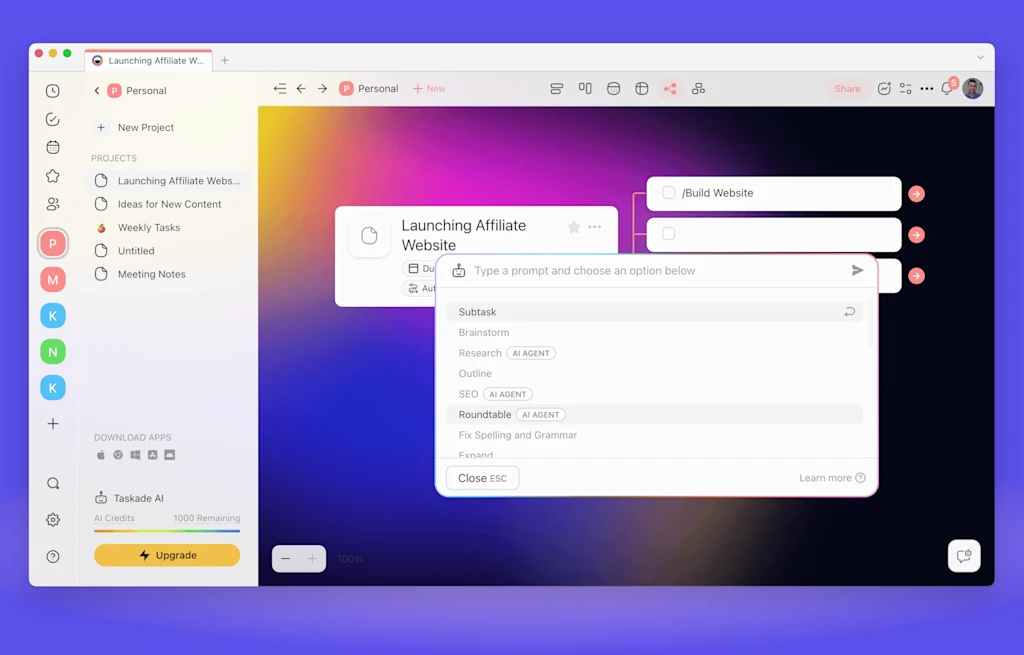Open search from the sidebar magnifier
Screen dimensions: 1024x655
53,483
